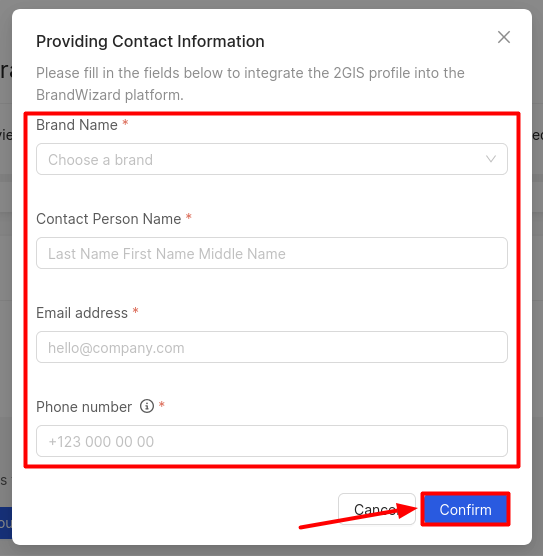Close the Providing Contact Information dialog

click(x=504, y=37)
